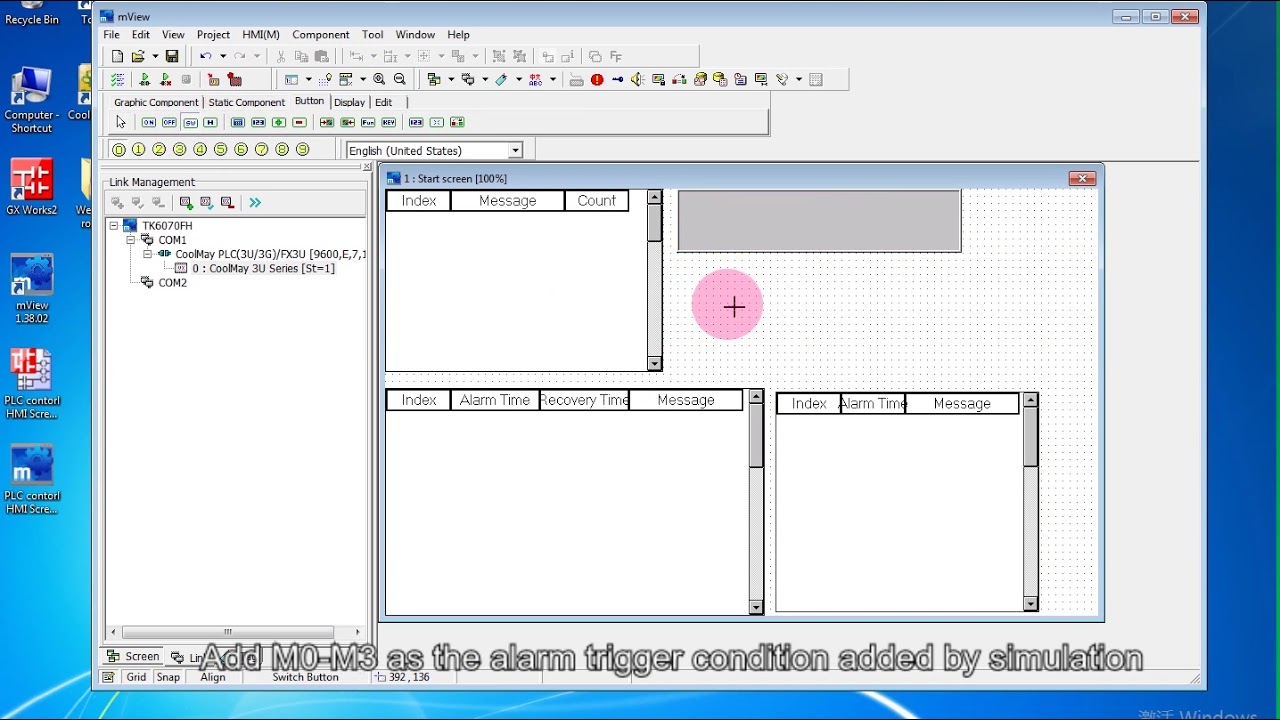Image resolution: width=1280 pixels, height=720 pixels.
Task: Open the HMI(M) menu
Action: 261,35
